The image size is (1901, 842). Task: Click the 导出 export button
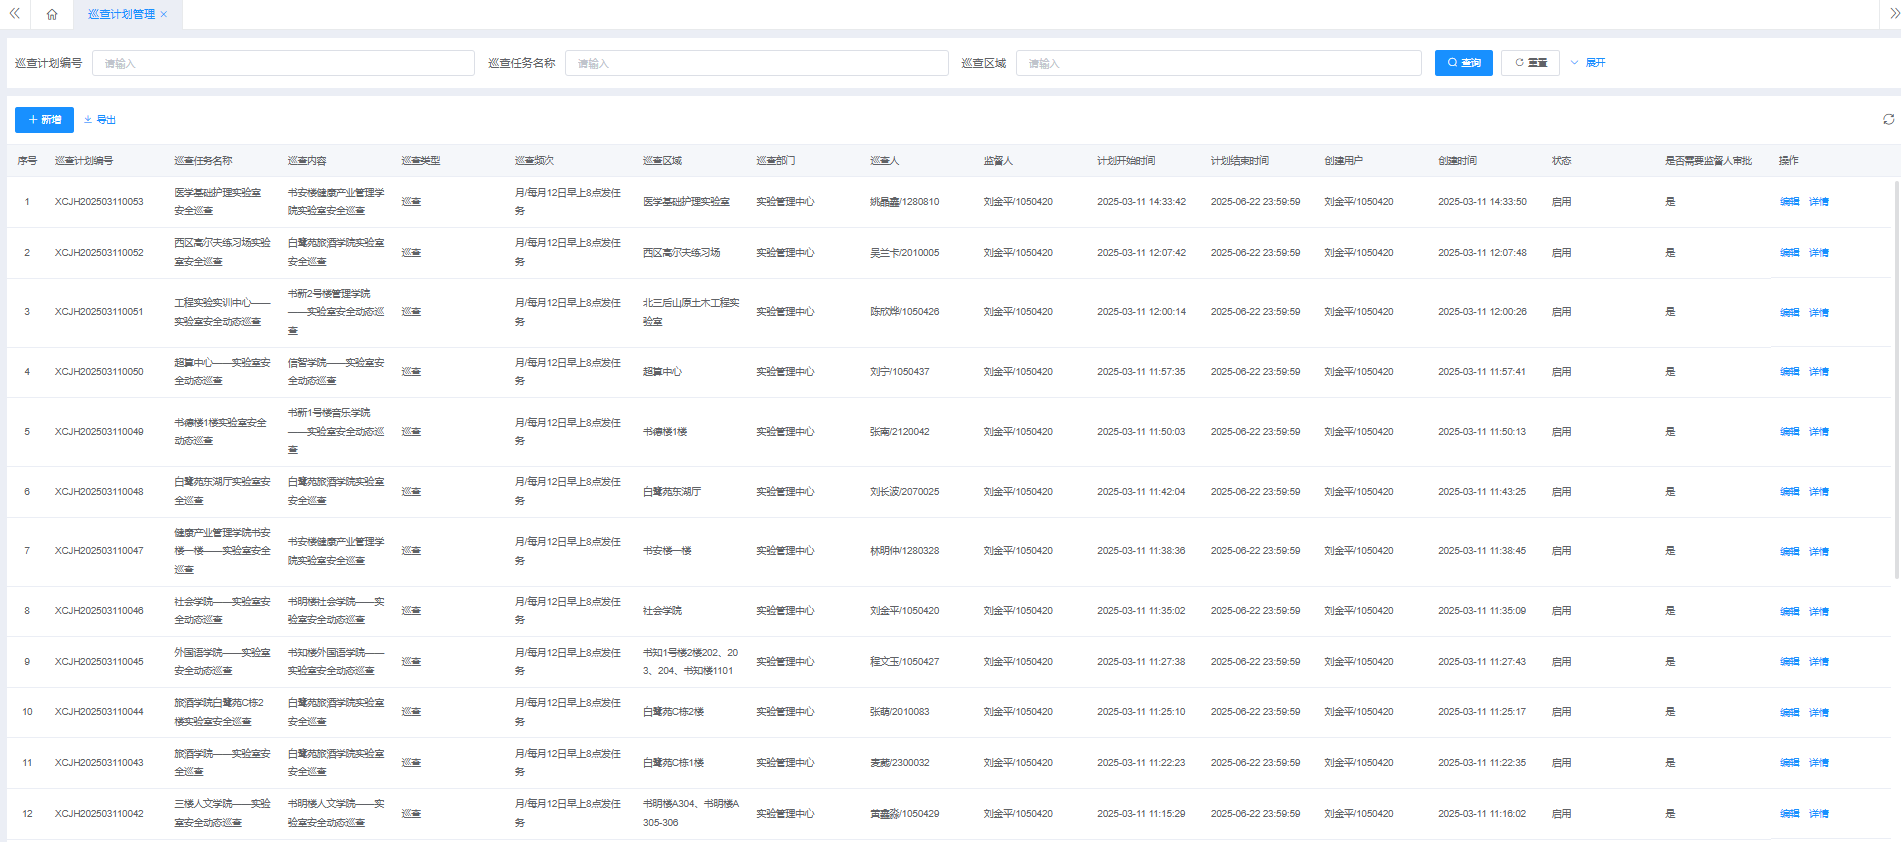point(100,120)
